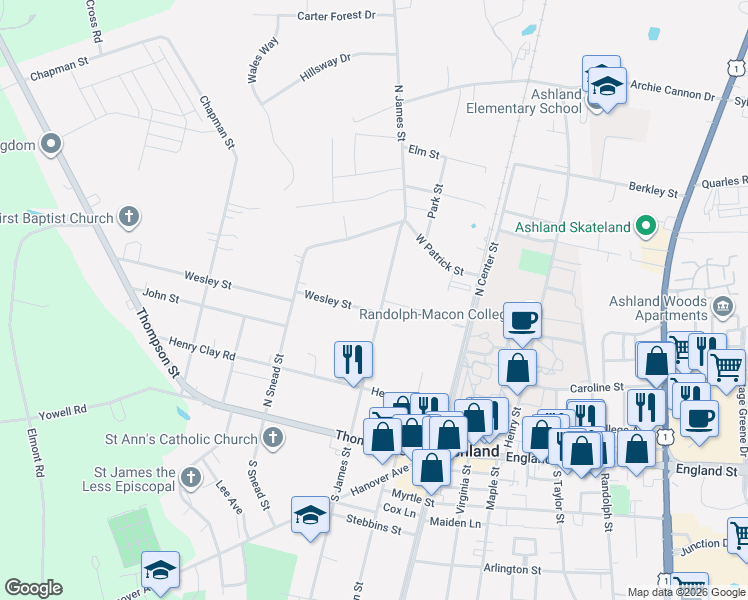Open the coffee marker beside the England St Route 1 shield
This screenshot has width=748, height=600.
point(699,420)
